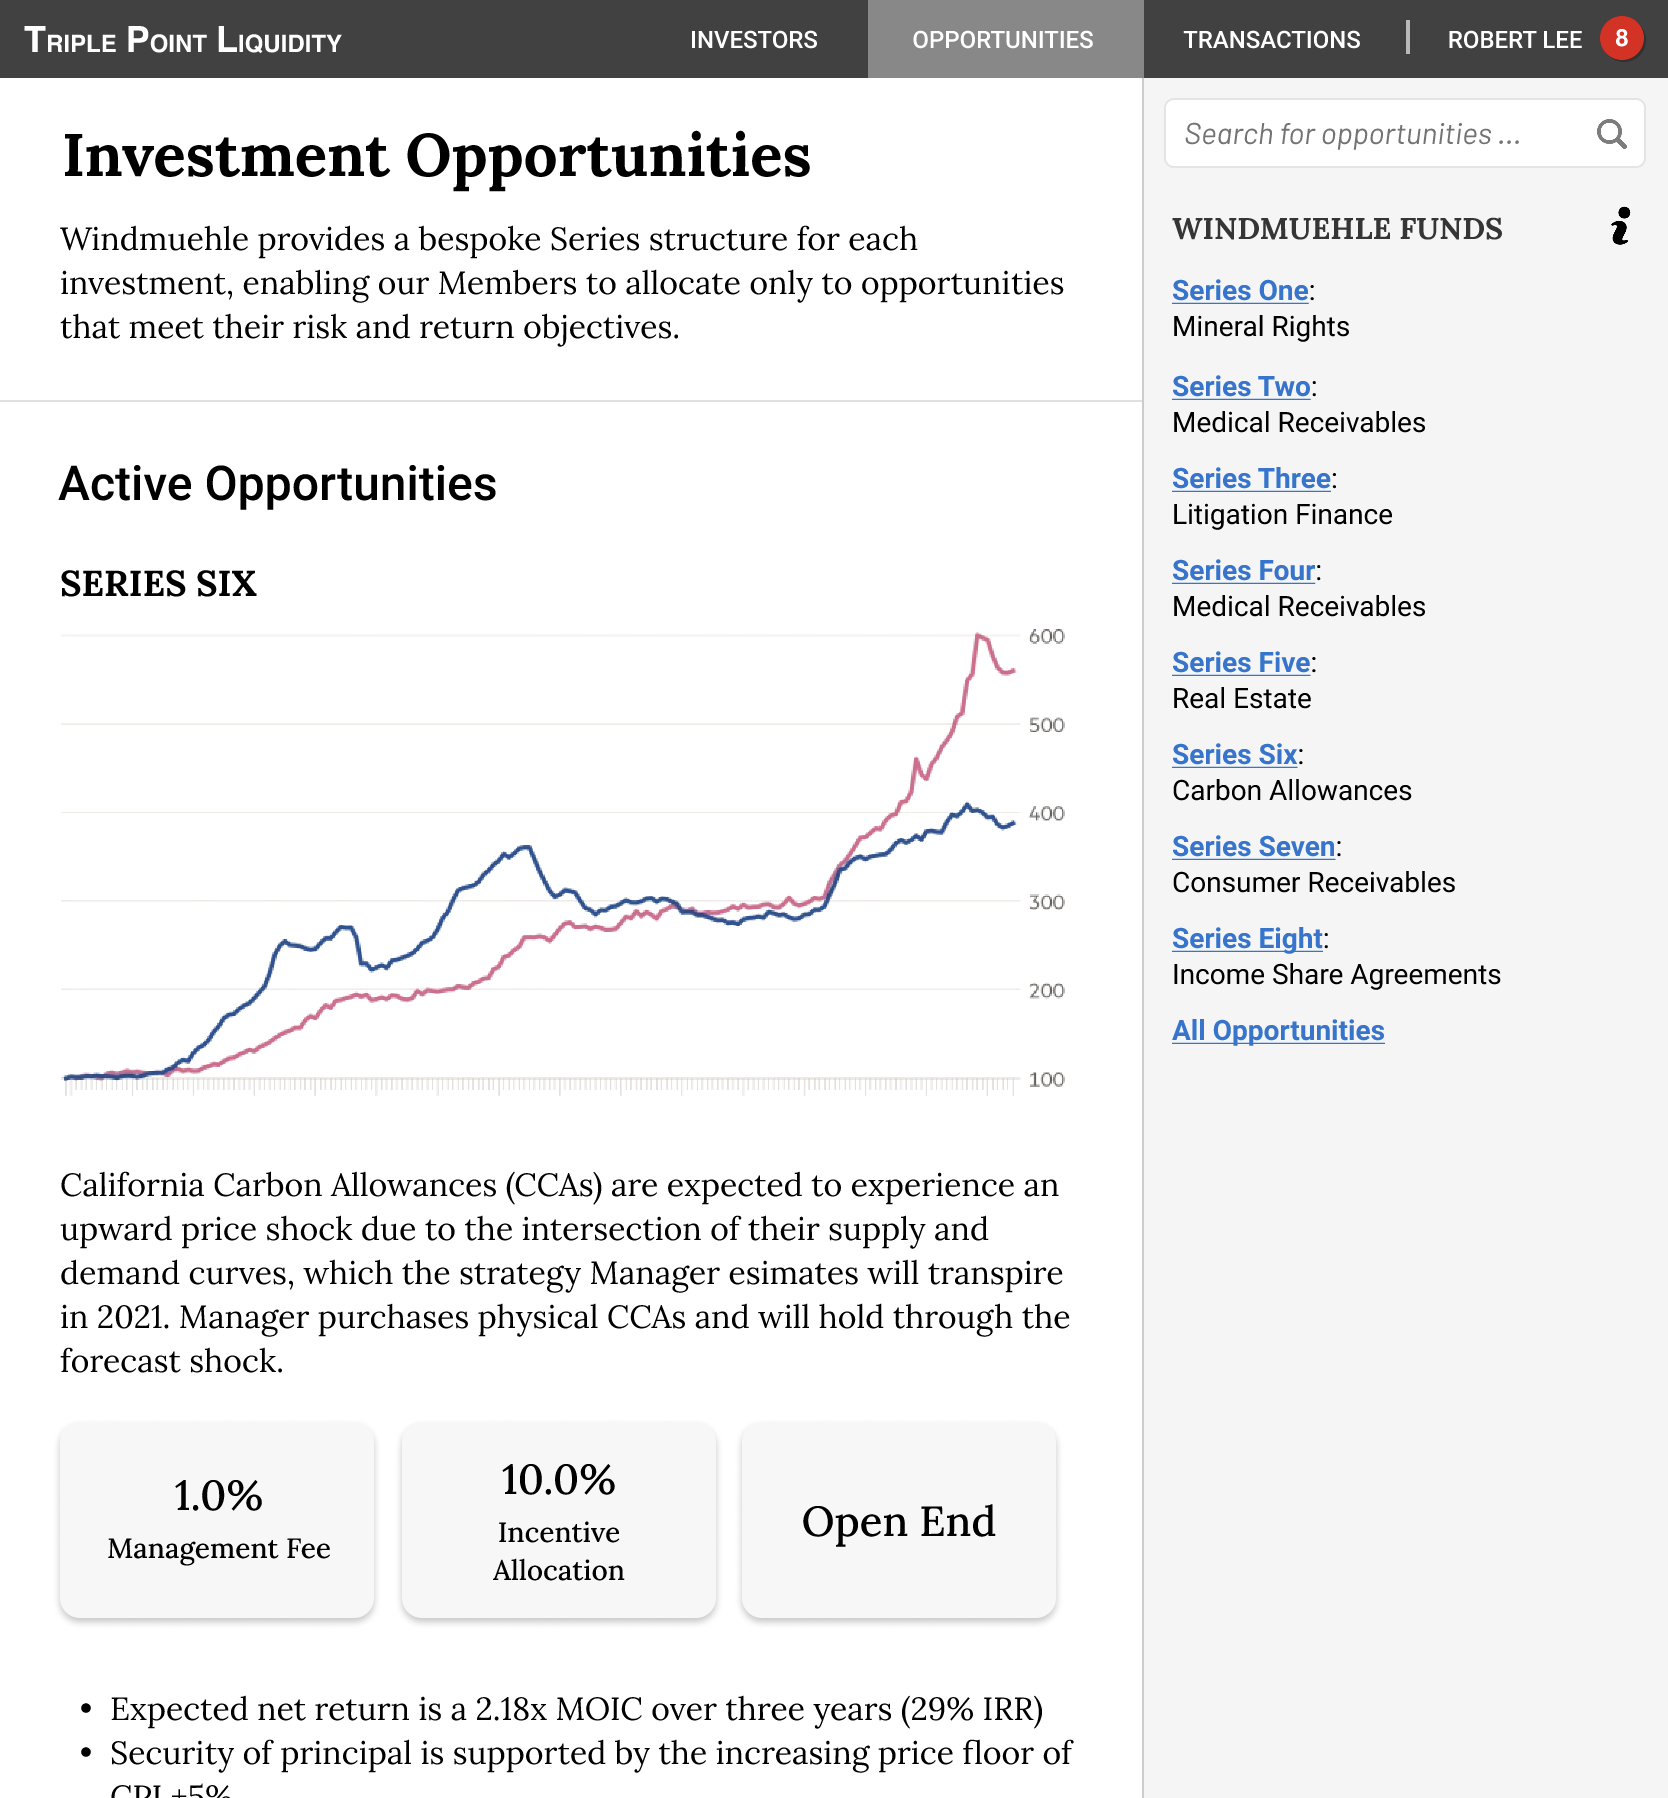Open the Series Eight link
The image size is (1668, 1798).
(x=1247, y=938)
